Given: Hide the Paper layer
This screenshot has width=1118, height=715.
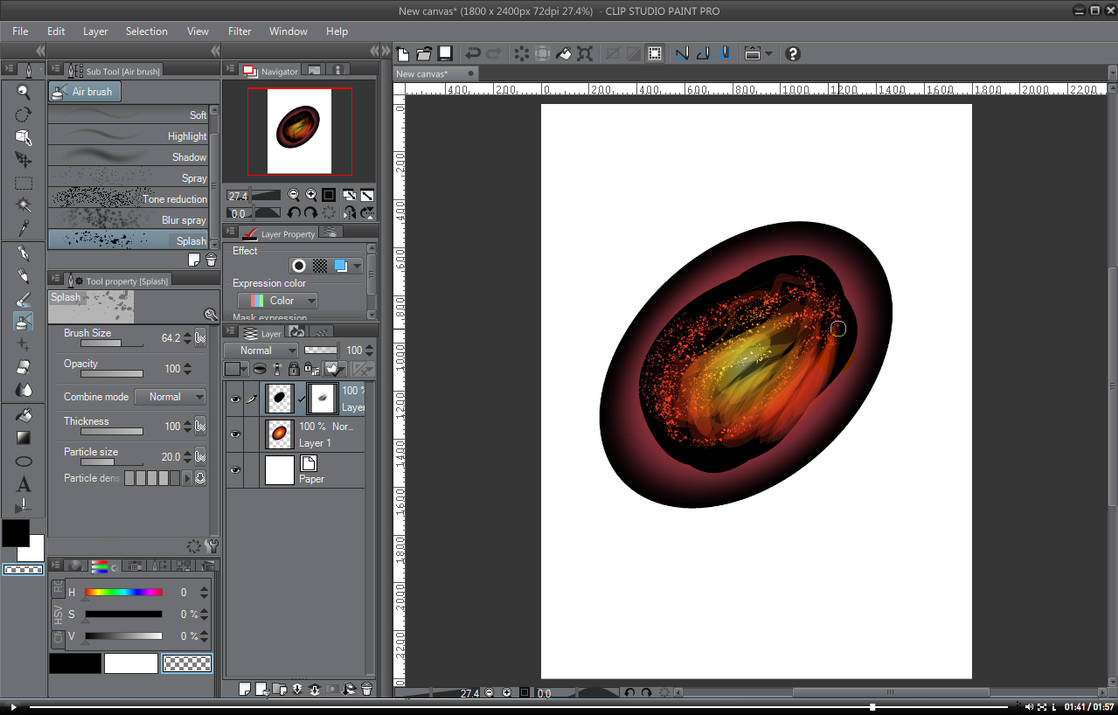Looking at the screenshot, I should click(x=236, y=470).
